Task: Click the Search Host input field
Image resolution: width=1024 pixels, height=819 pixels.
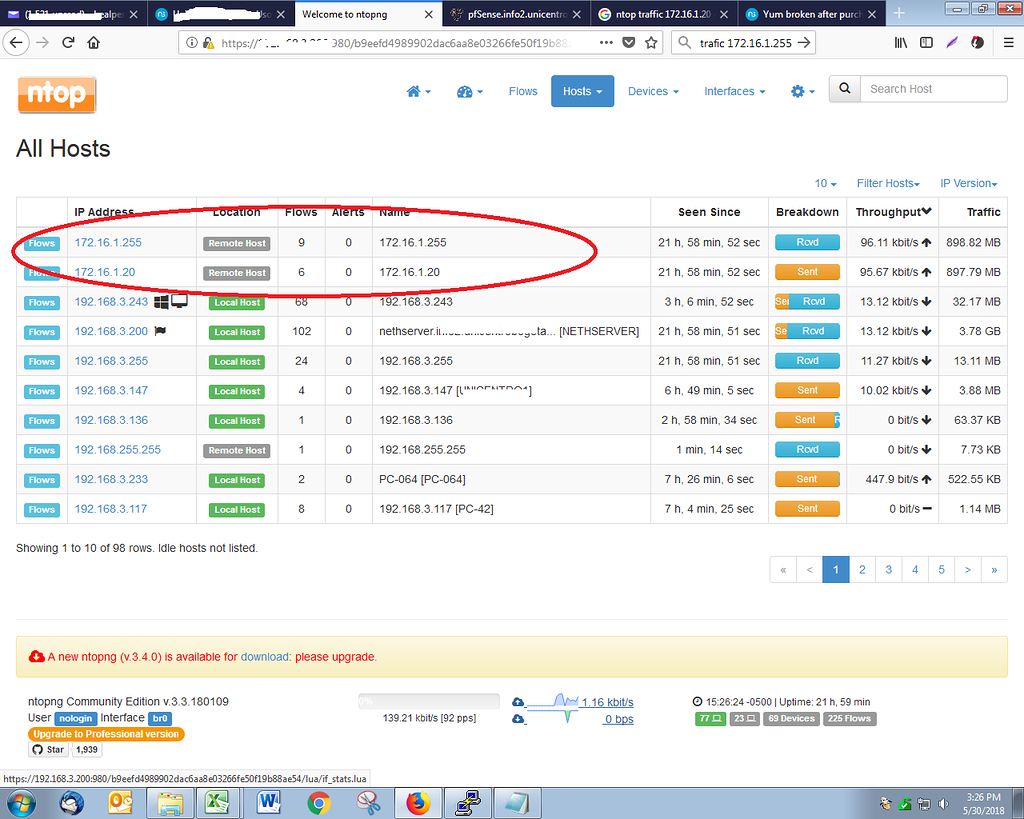Action: [932, 89]
